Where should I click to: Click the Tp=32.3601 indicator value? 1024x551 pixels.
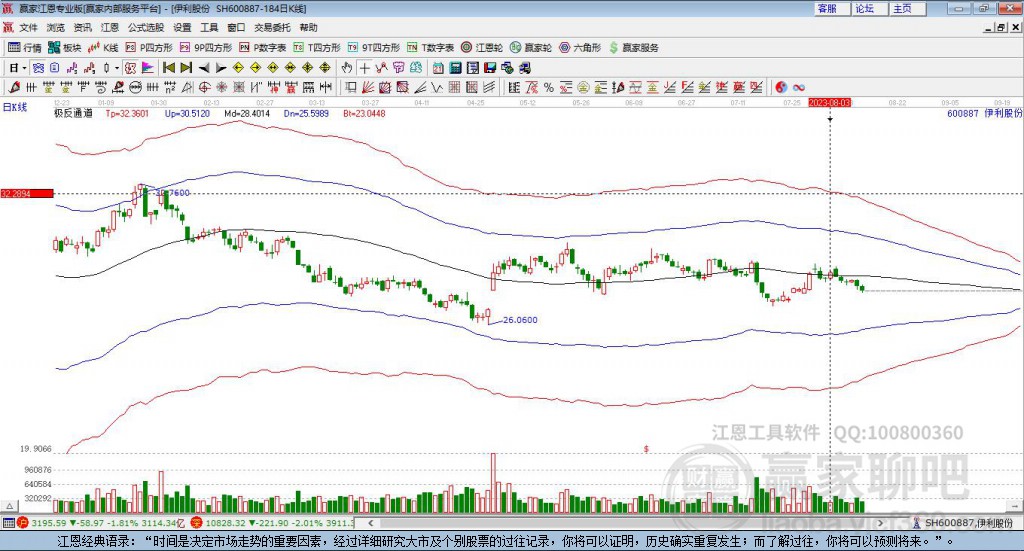pyautogui.click(x=127, y=113)
